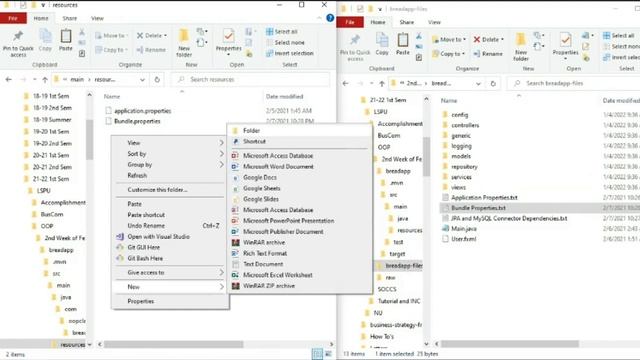Click Refresh in context menu
The width and height of the screenshot is (640, 360).
[170, 176]
